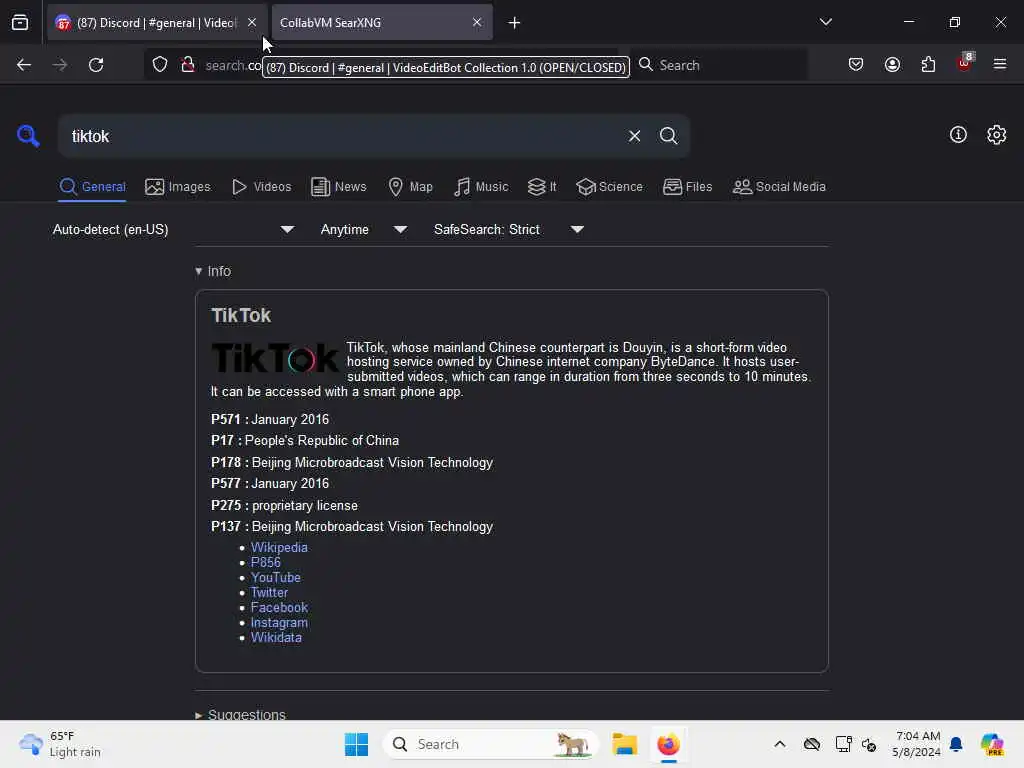The image size is (1024, 768).
Task: Click the Firefox View icon
Action: pyautogui.click(x=20, y=23)
